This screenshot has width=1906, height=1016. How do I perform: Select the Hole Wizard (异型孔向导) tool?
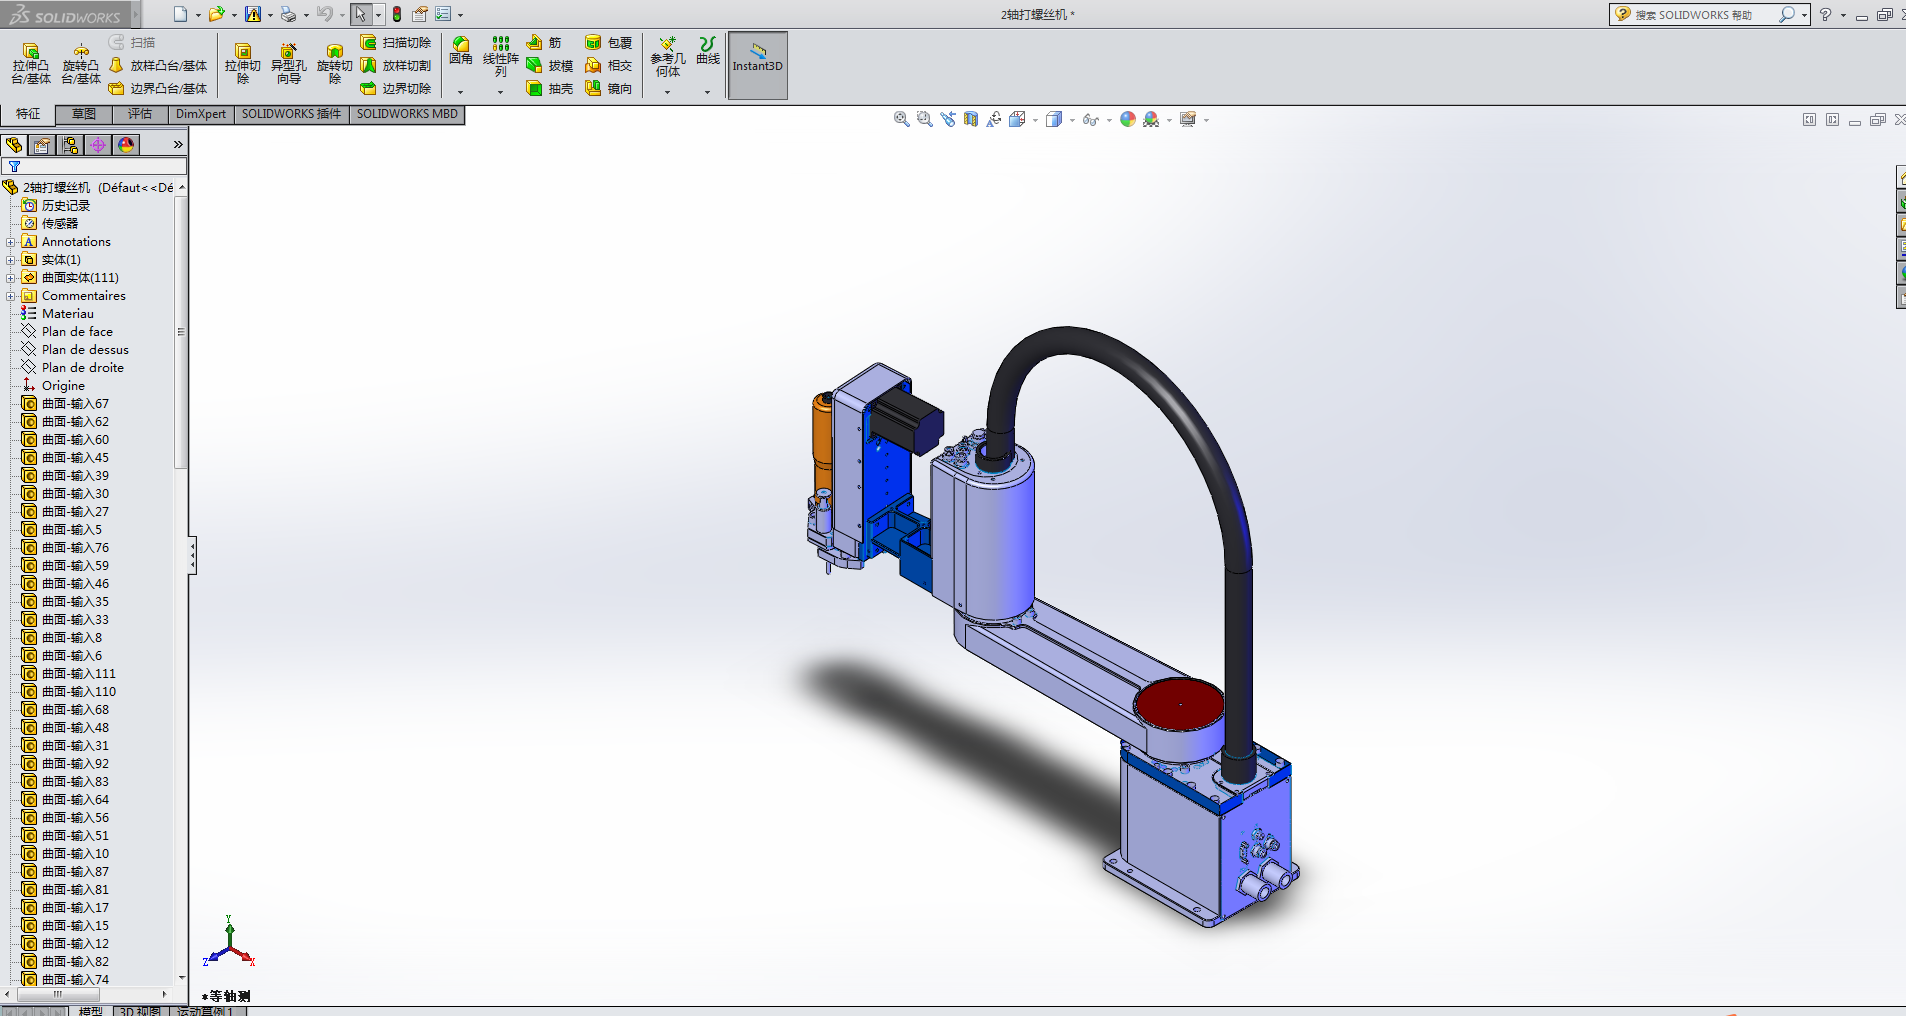pyautogui.click(x=288, y=63)
